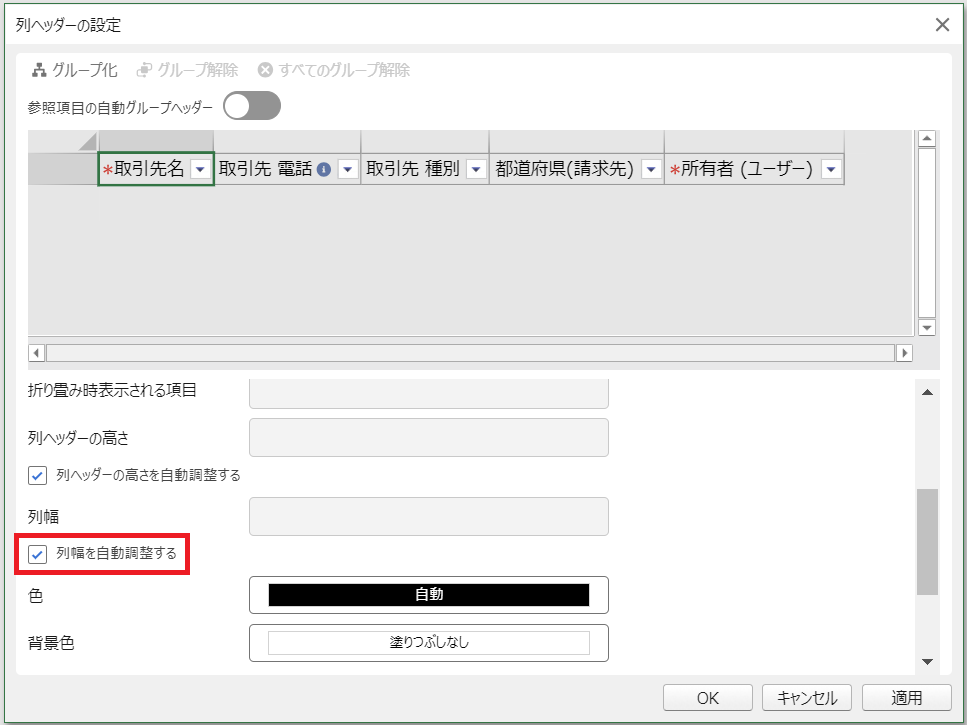
Task: Open dropdown arrow of 取引先 種別 column
Action: [x=476, y=169]
